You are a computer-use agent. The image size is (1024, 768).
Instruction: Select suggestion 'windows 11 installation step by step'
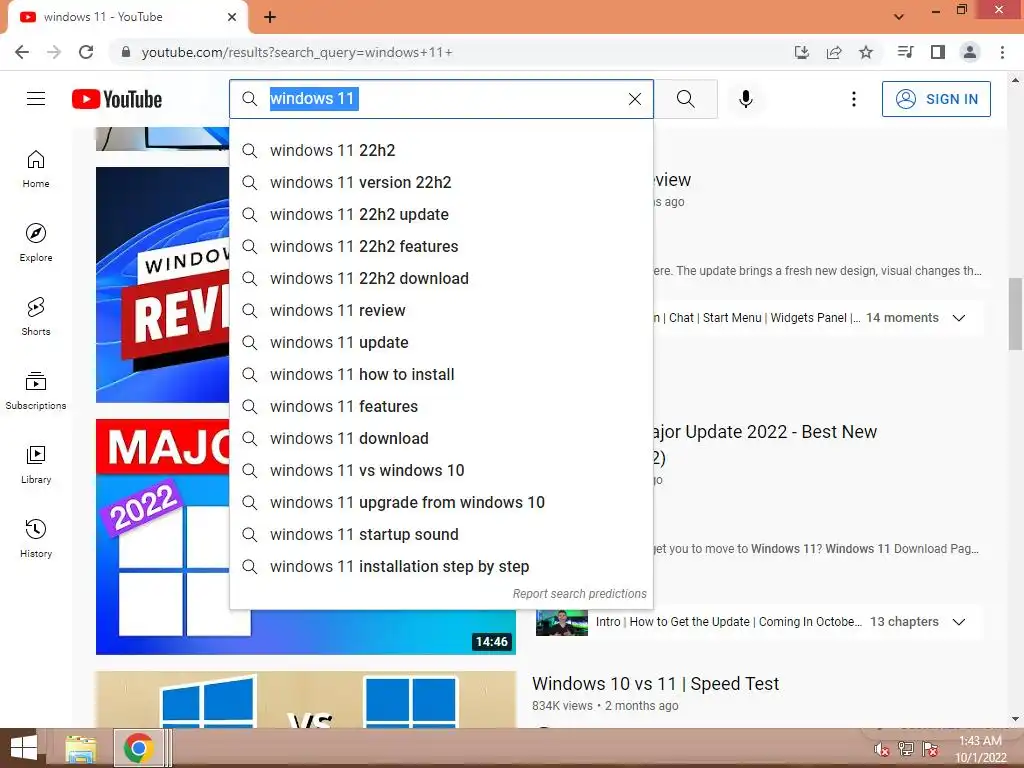click(x=441, y=566)
